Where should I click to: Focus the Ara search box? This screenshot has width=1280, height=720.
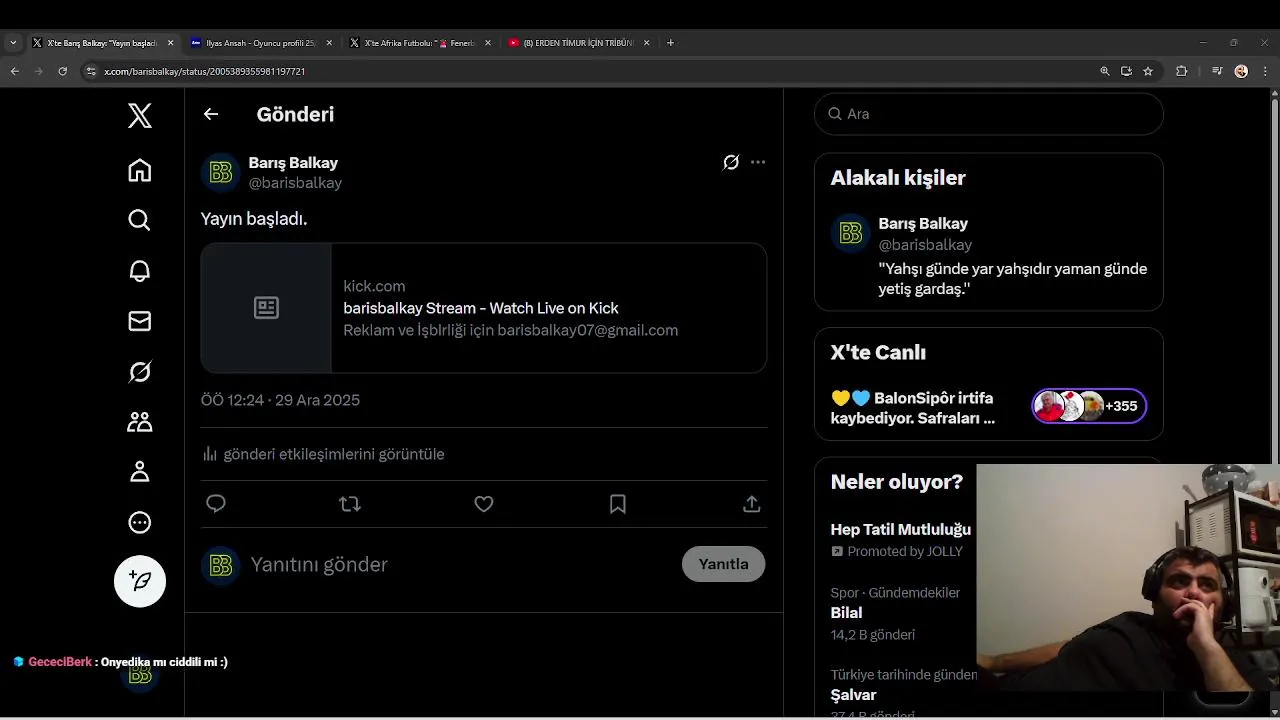pos(989,114)
